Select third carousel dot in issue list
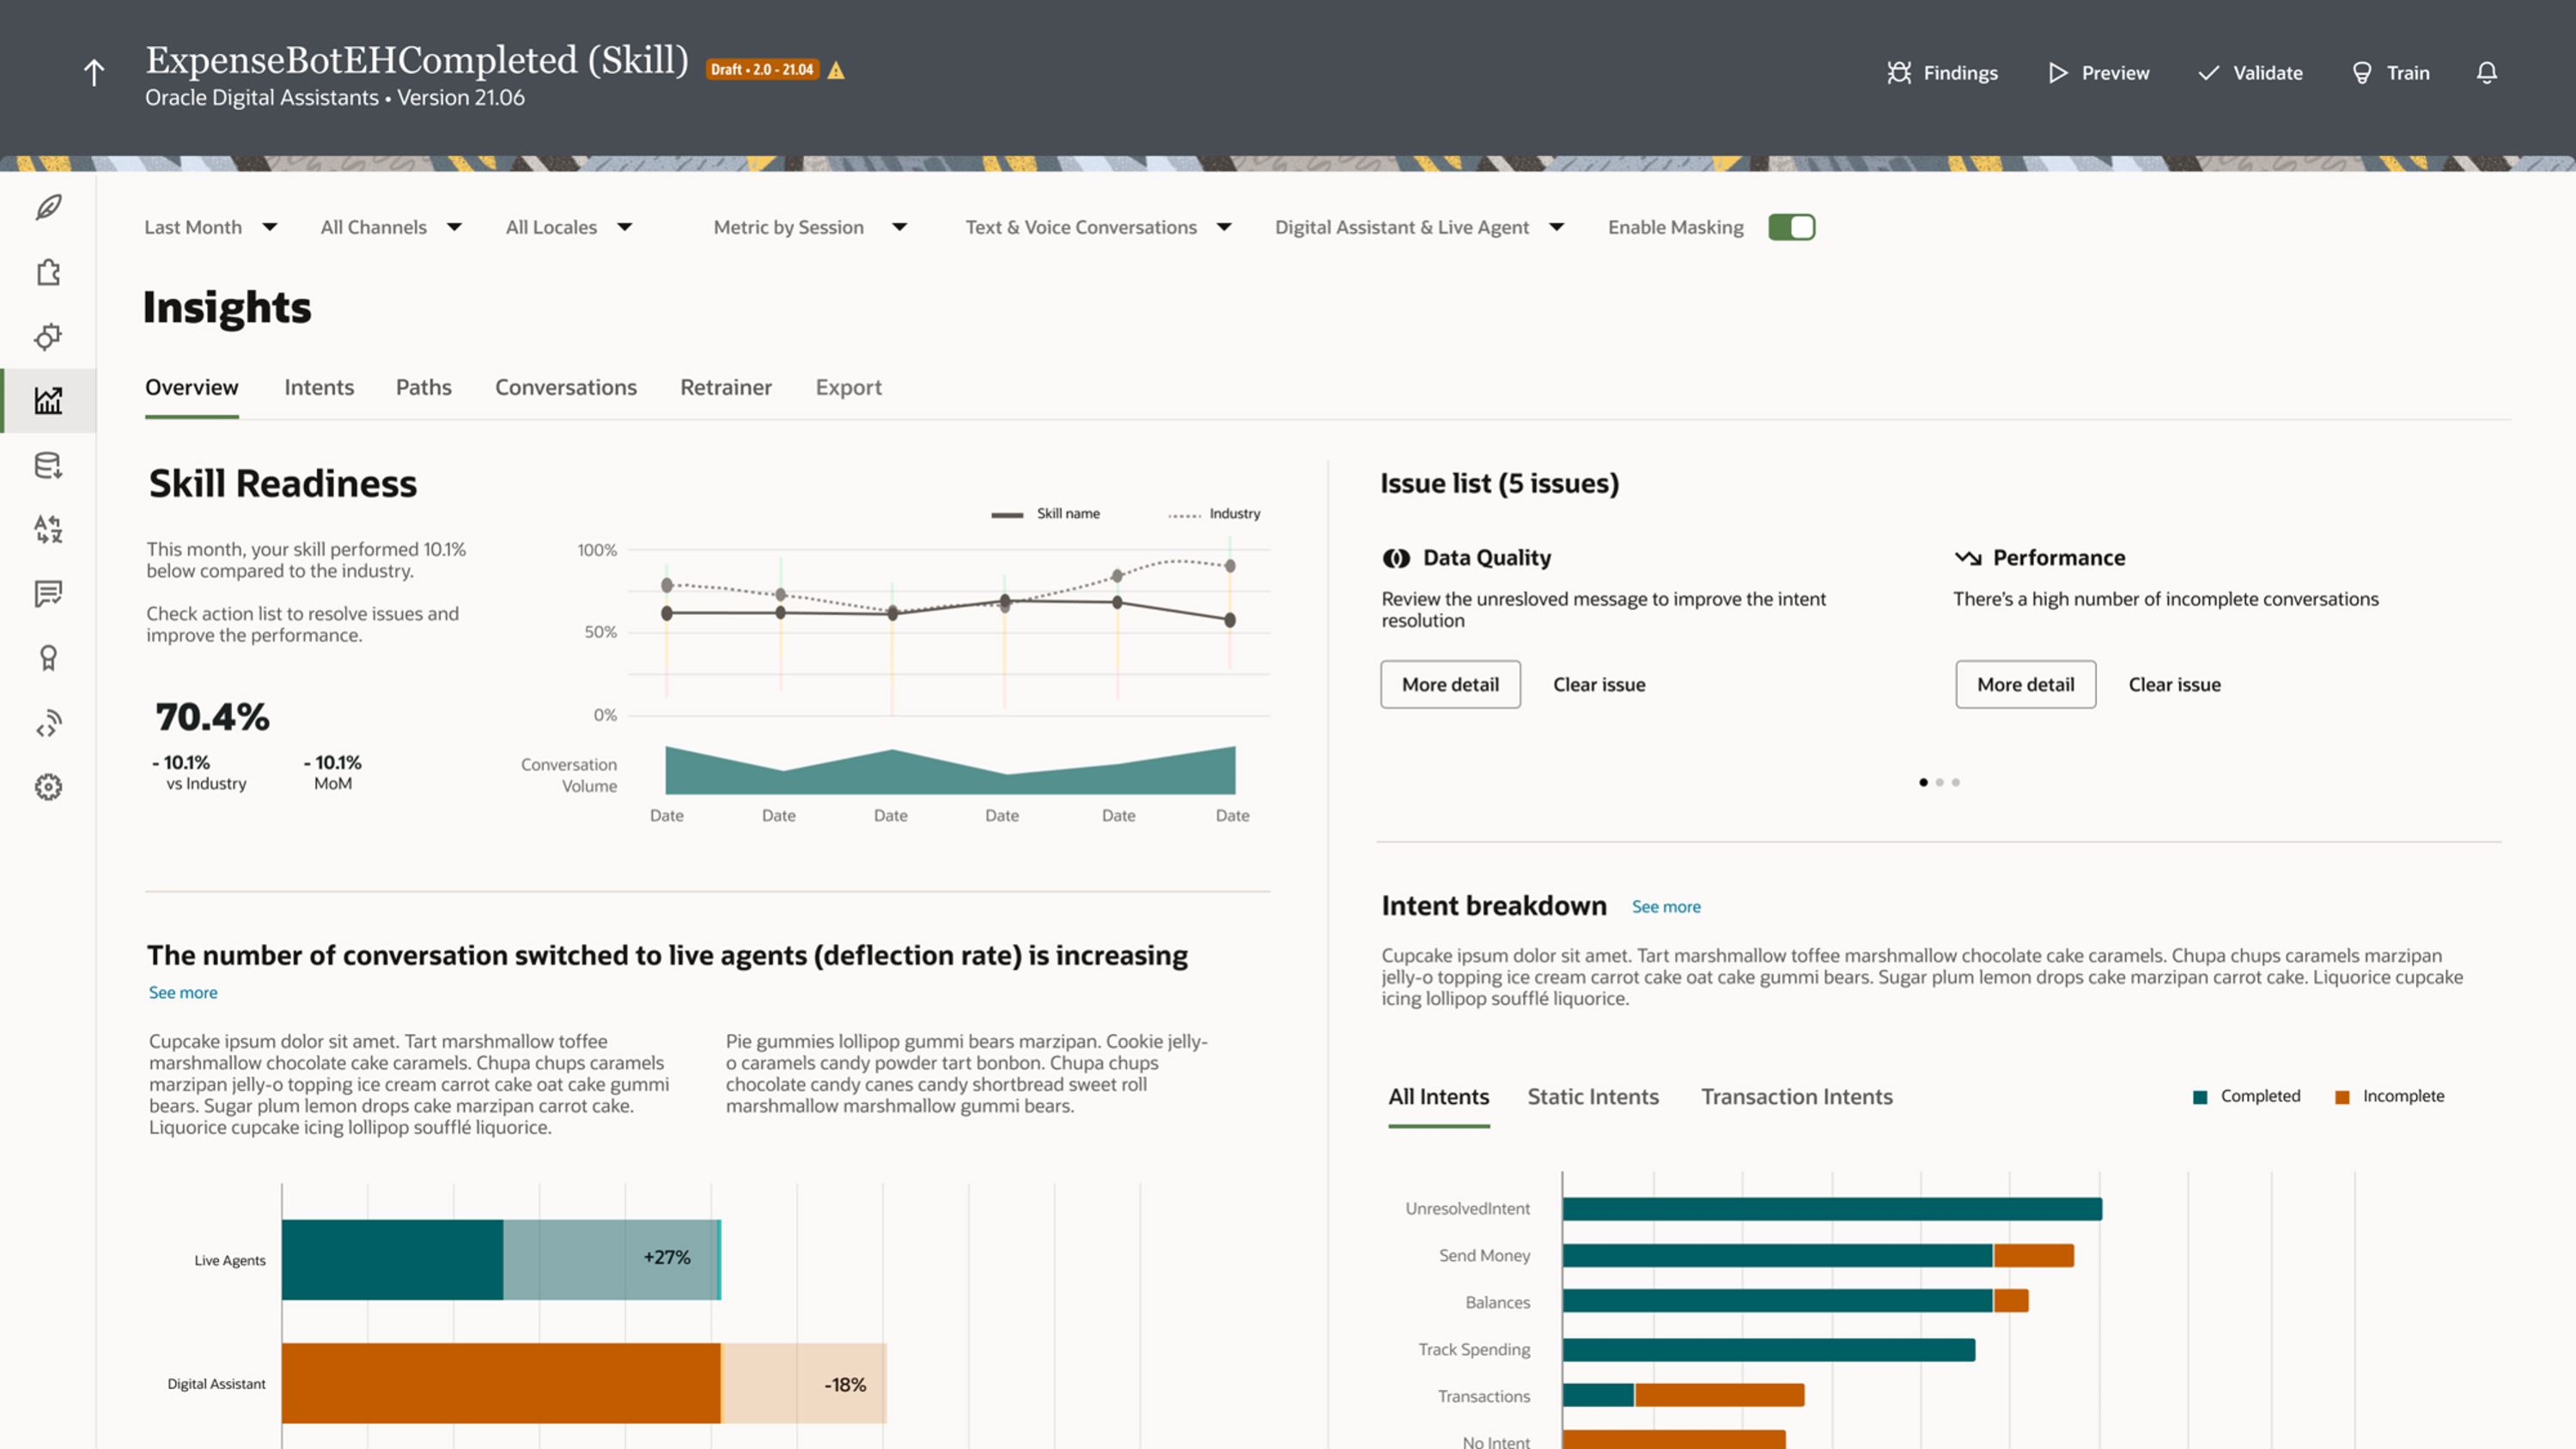This screenshot has height=1449, width=2576. 1956,782
